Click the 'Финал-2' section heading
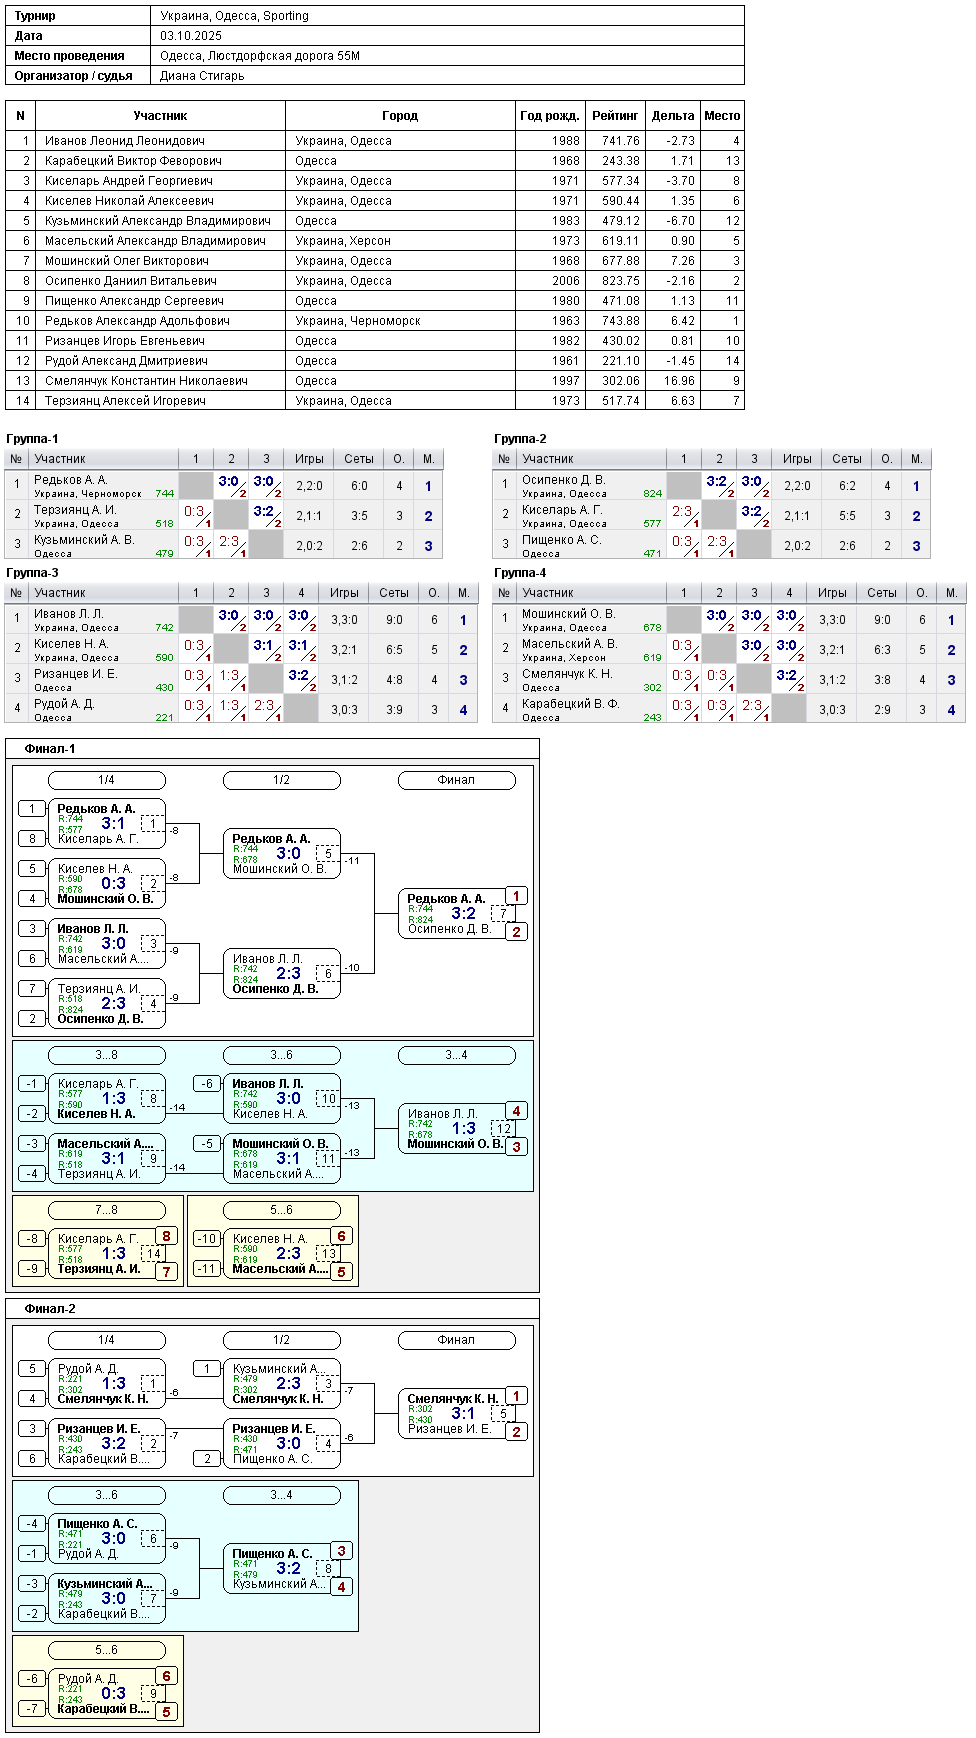 [x=50, y=1309]
